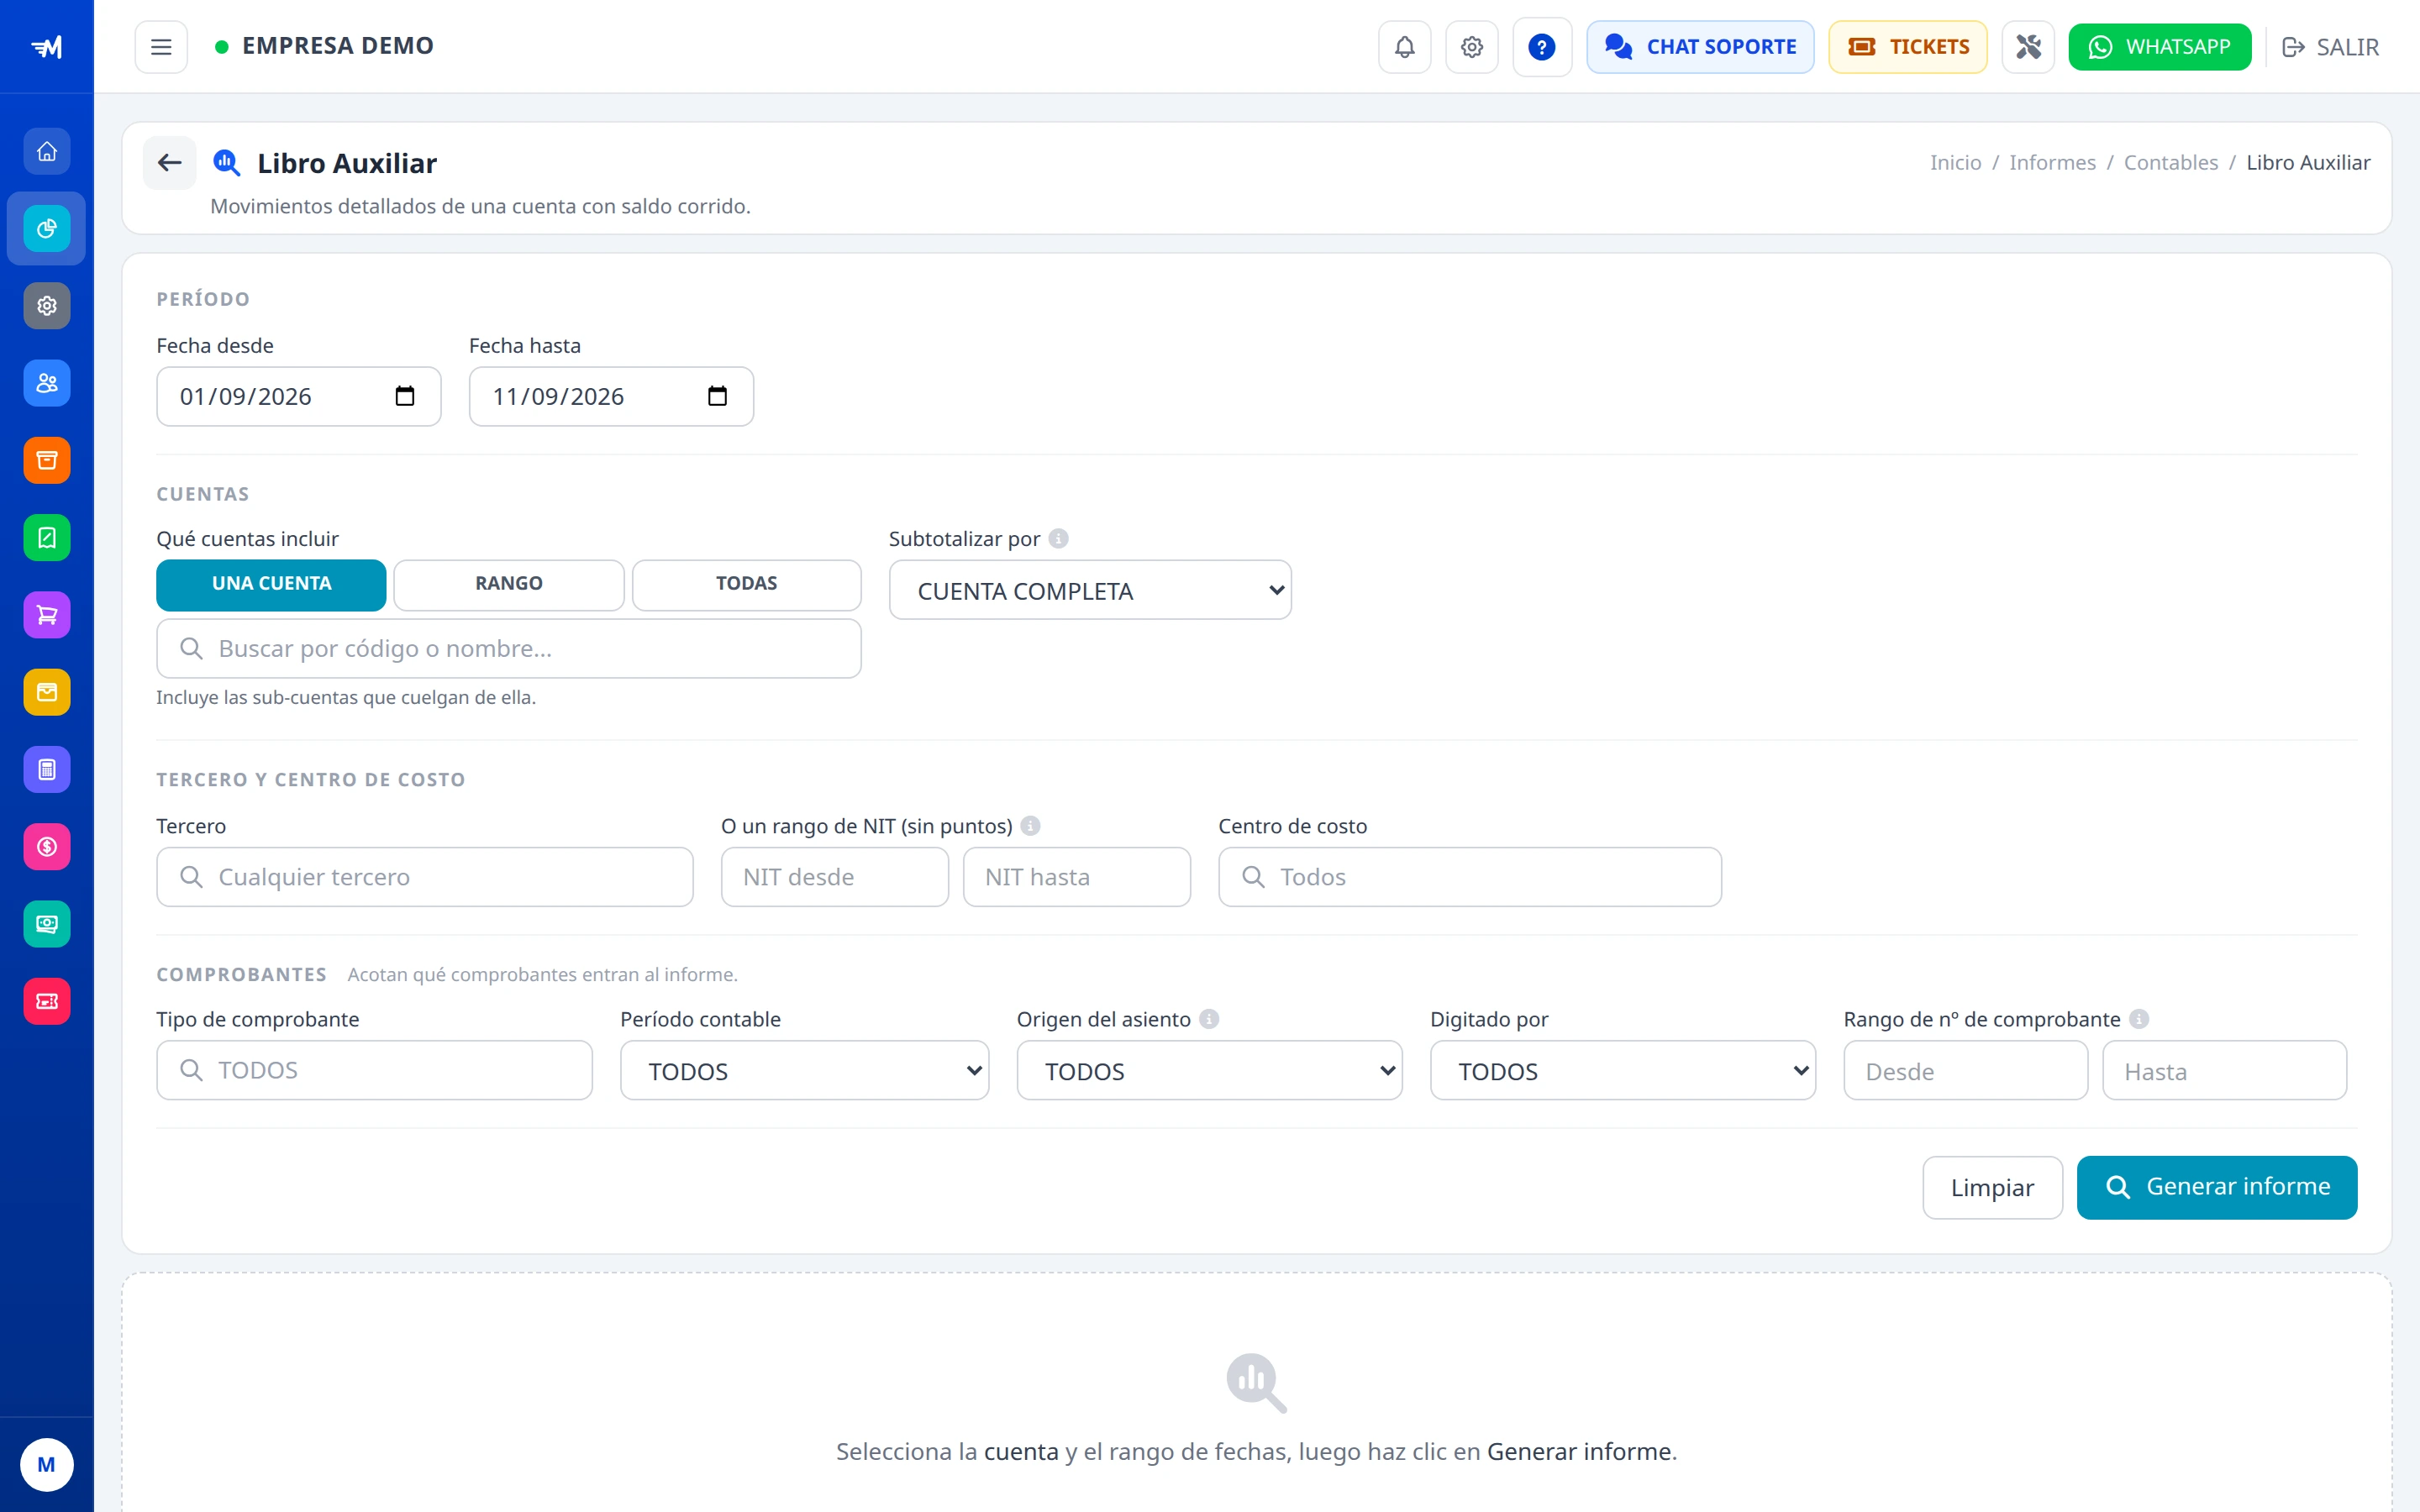2420x1512 pixels.
Task: Click WHATSAPP button
Action: (x=2159, y=47)
